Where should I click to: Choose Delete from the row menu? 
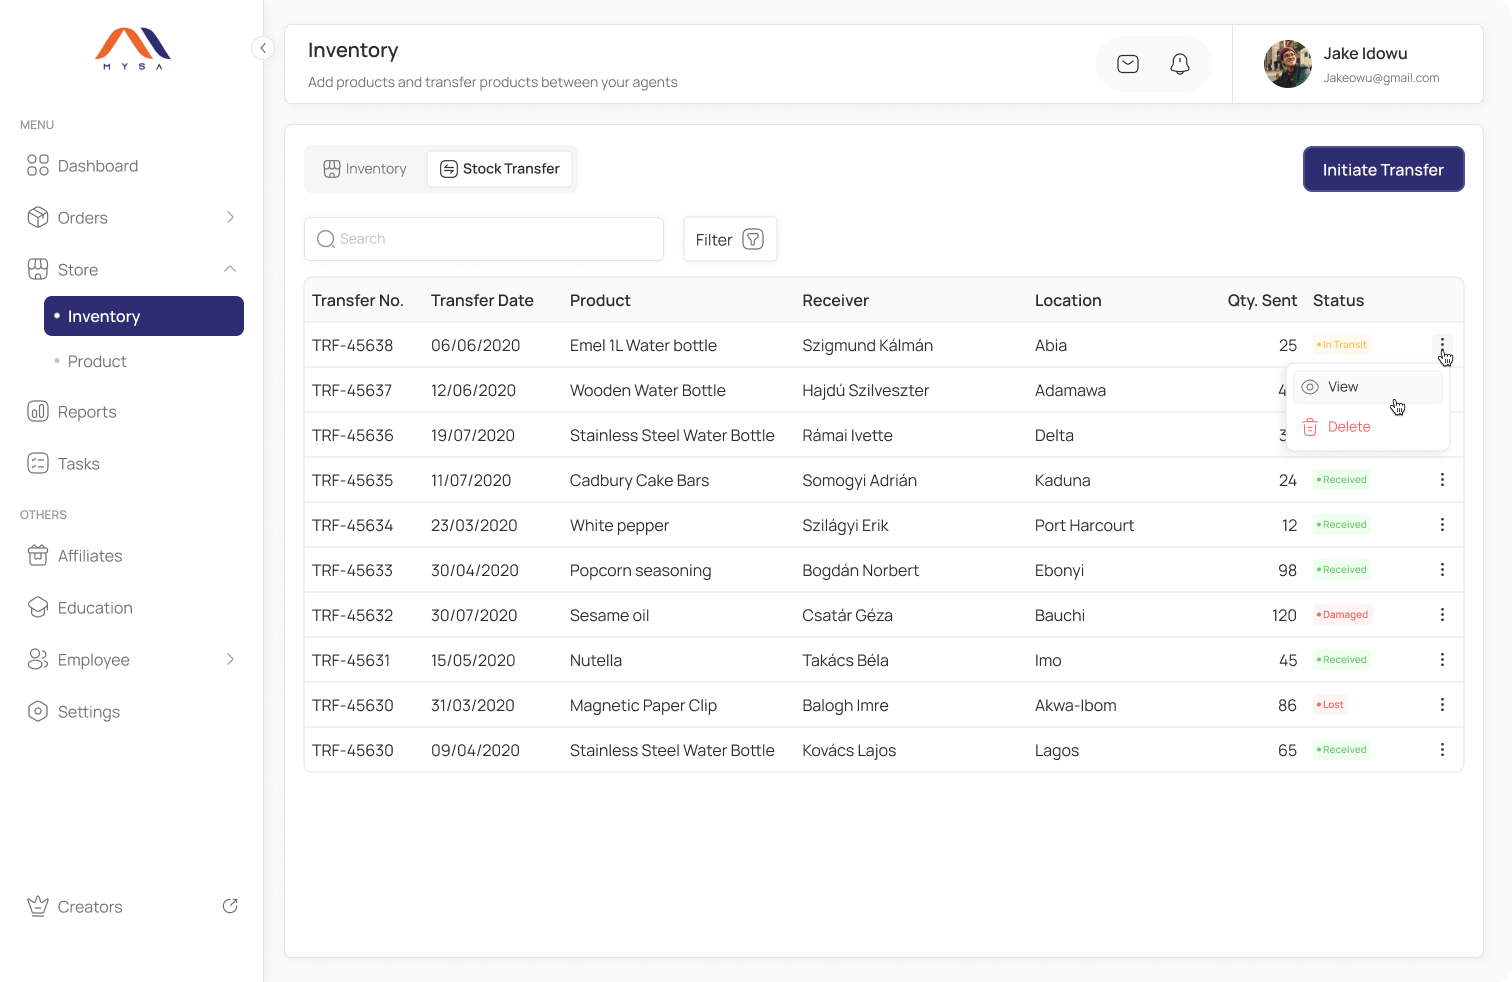(x=1348, y=427)
